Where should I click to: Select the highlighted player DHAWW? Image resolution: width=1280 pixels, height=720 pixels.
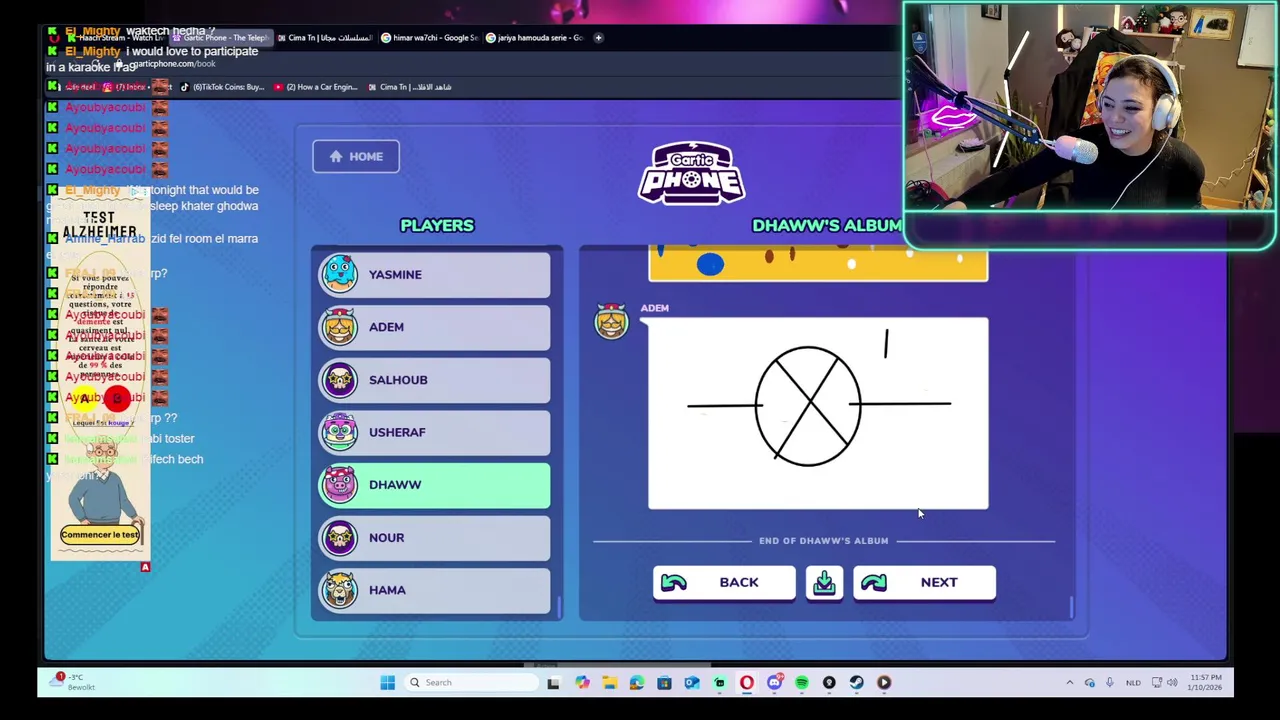click(434, 485)
